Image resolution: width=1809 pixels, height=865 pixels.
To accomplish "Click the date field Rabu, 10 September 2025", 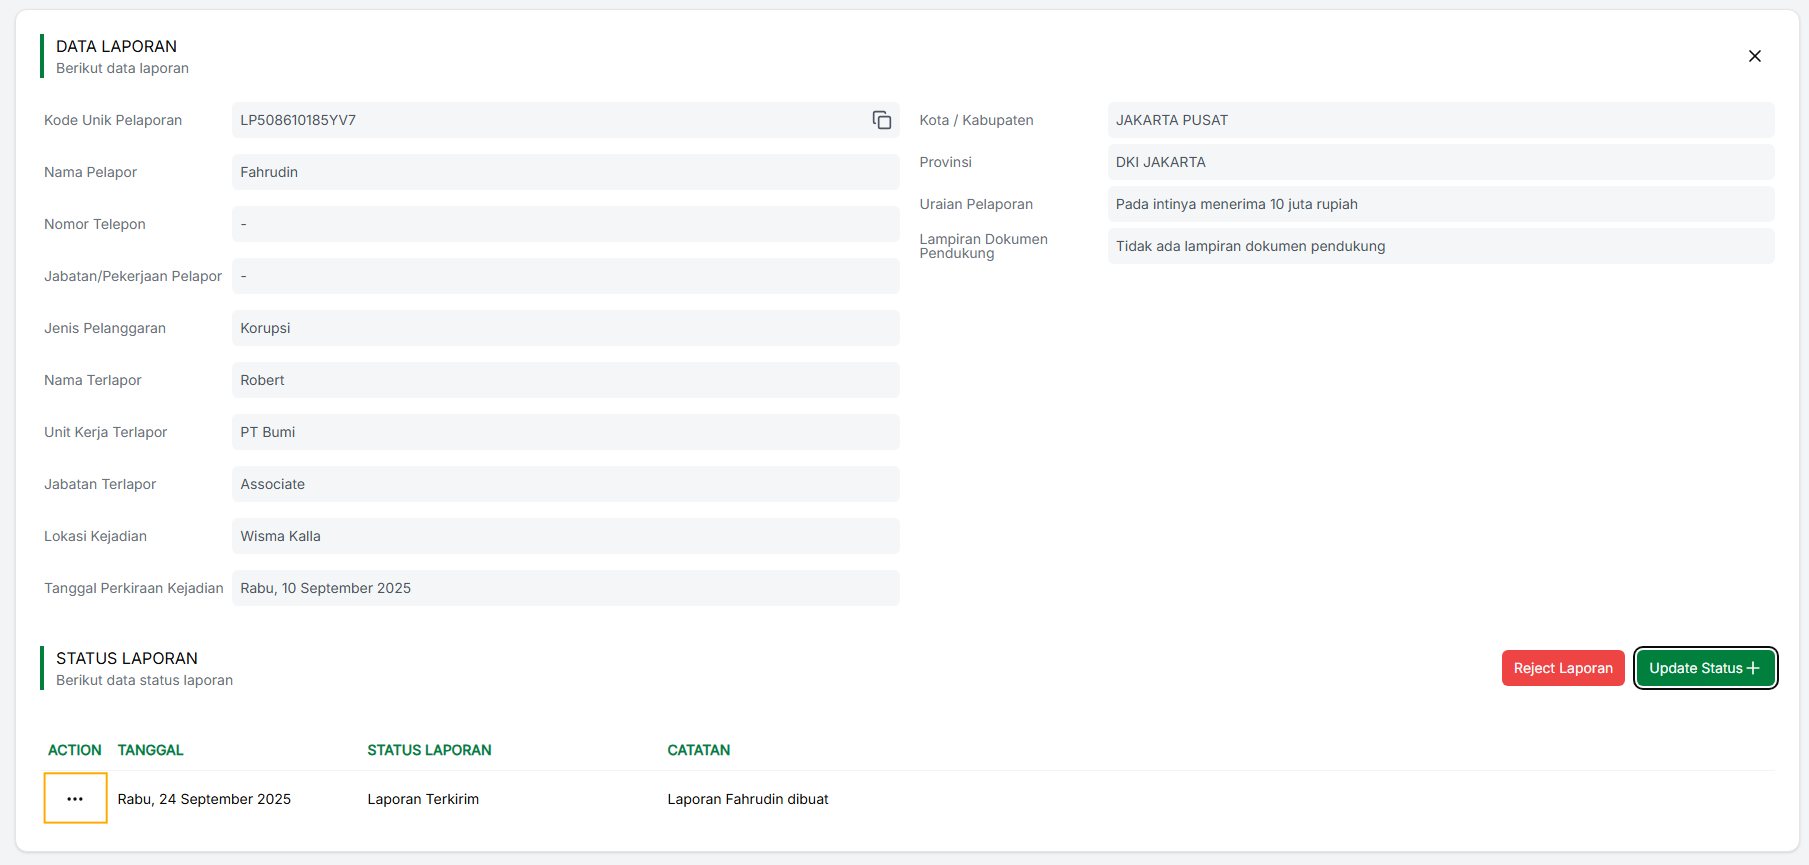I will point(565,588).
